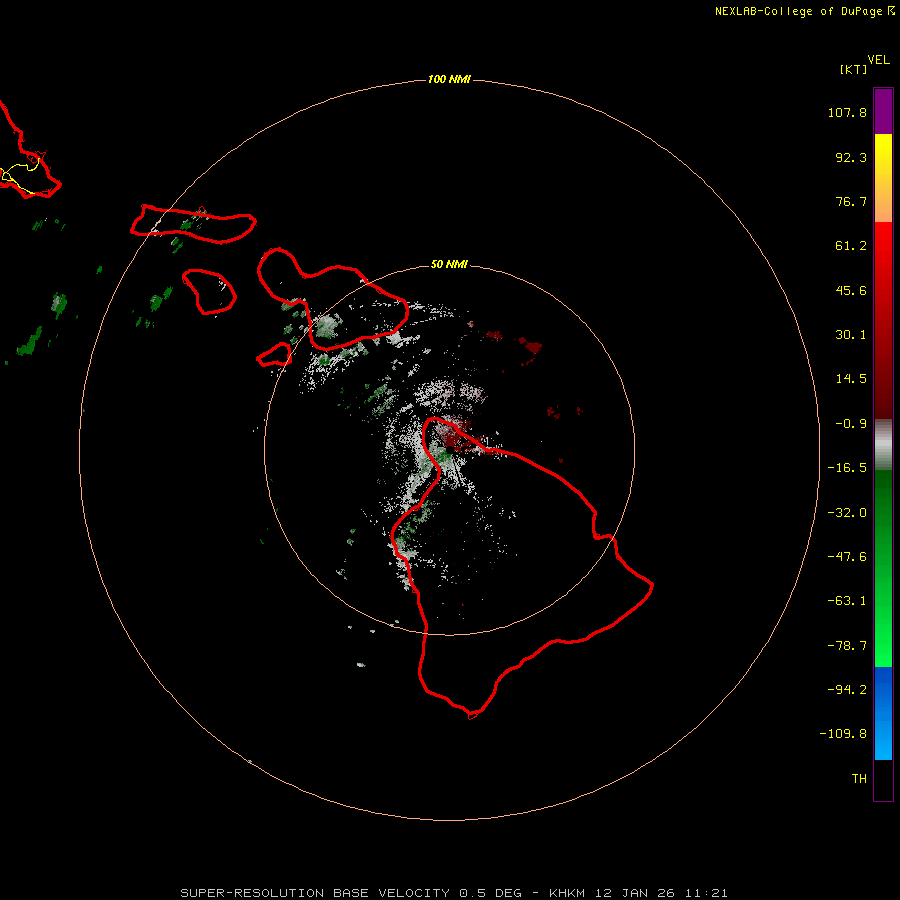Pick the green swatch of the velocity scale

[883, 568]
